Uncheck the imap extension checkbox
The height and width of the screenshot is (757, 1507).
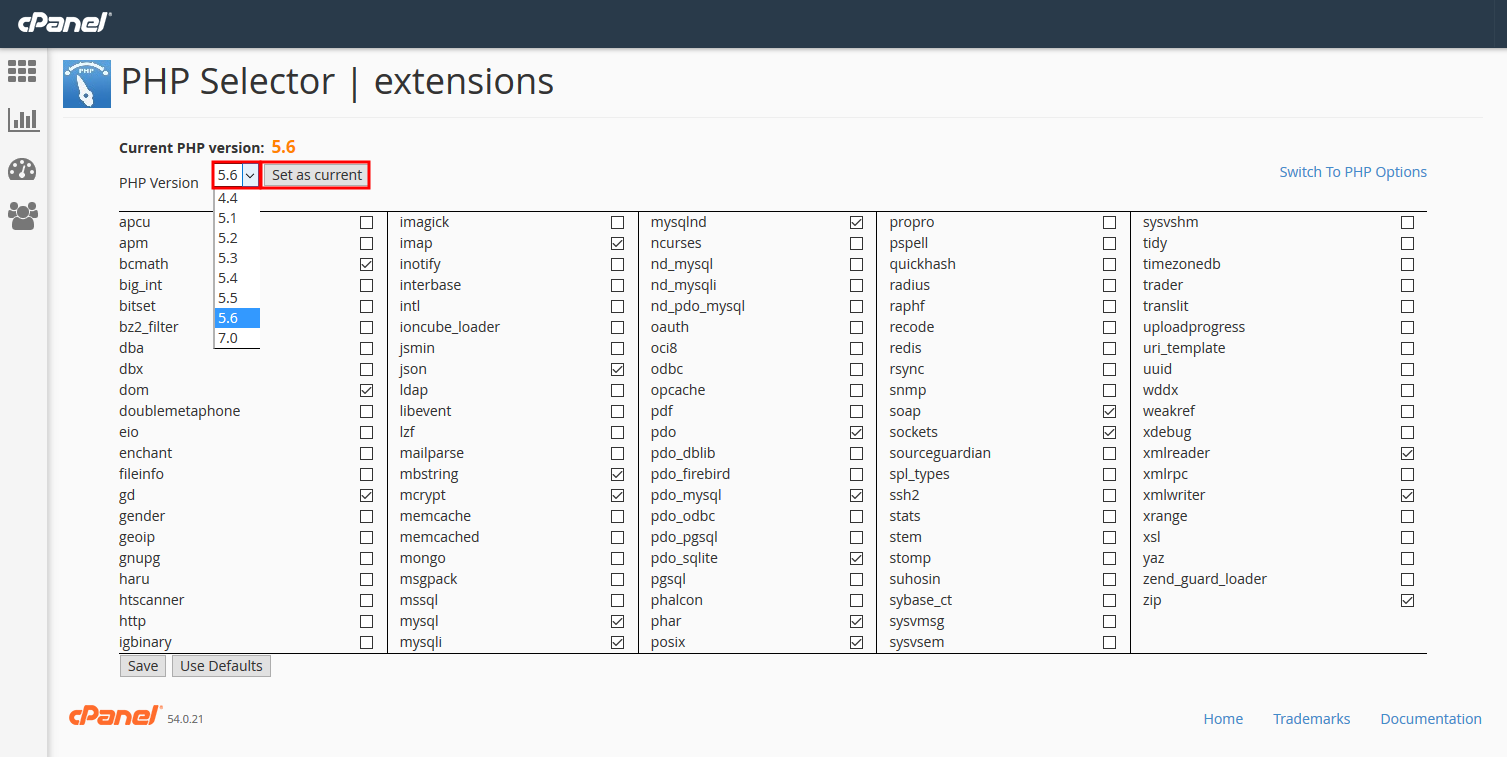(617, 243)
